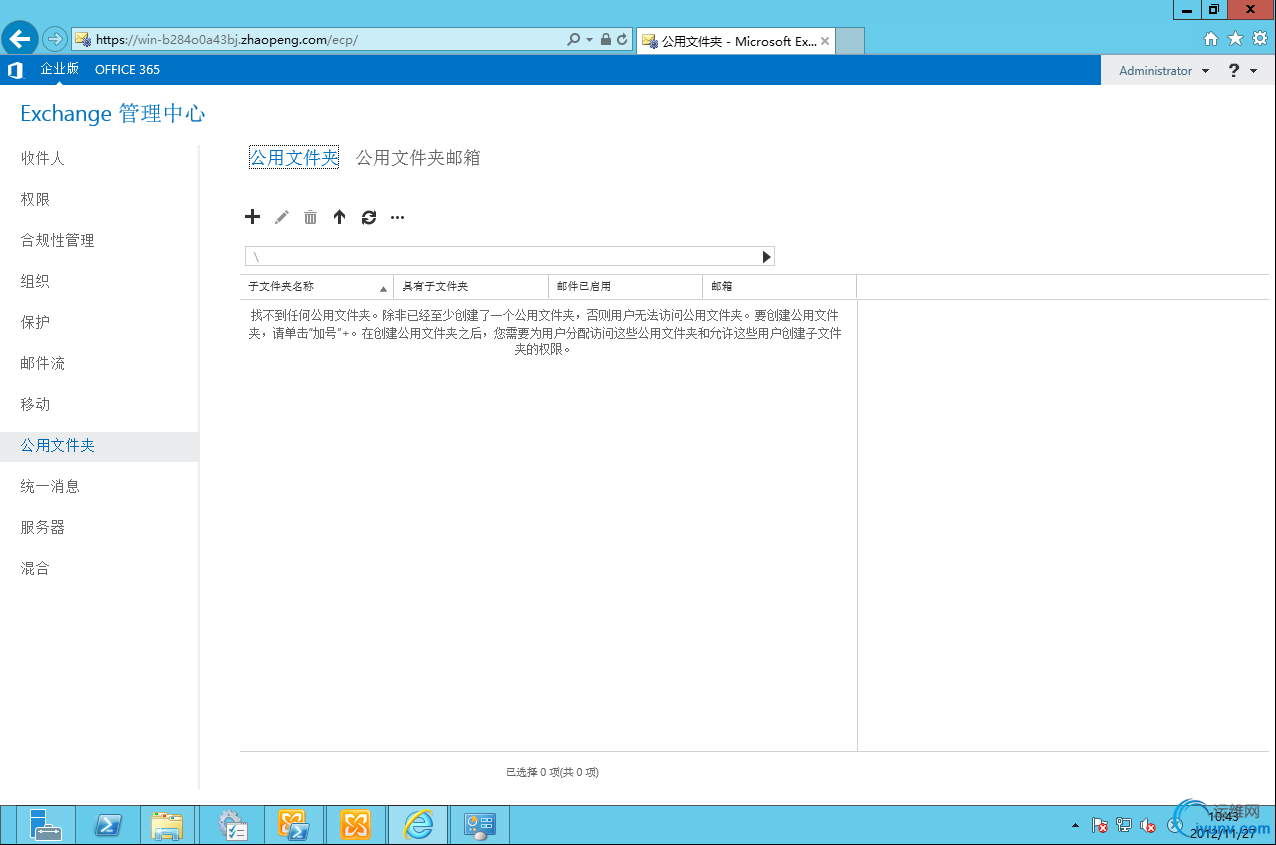This screenshot has height=845, width=1276.
Task: Click the 邮箱 column header
Action: (x=779, y=287)
